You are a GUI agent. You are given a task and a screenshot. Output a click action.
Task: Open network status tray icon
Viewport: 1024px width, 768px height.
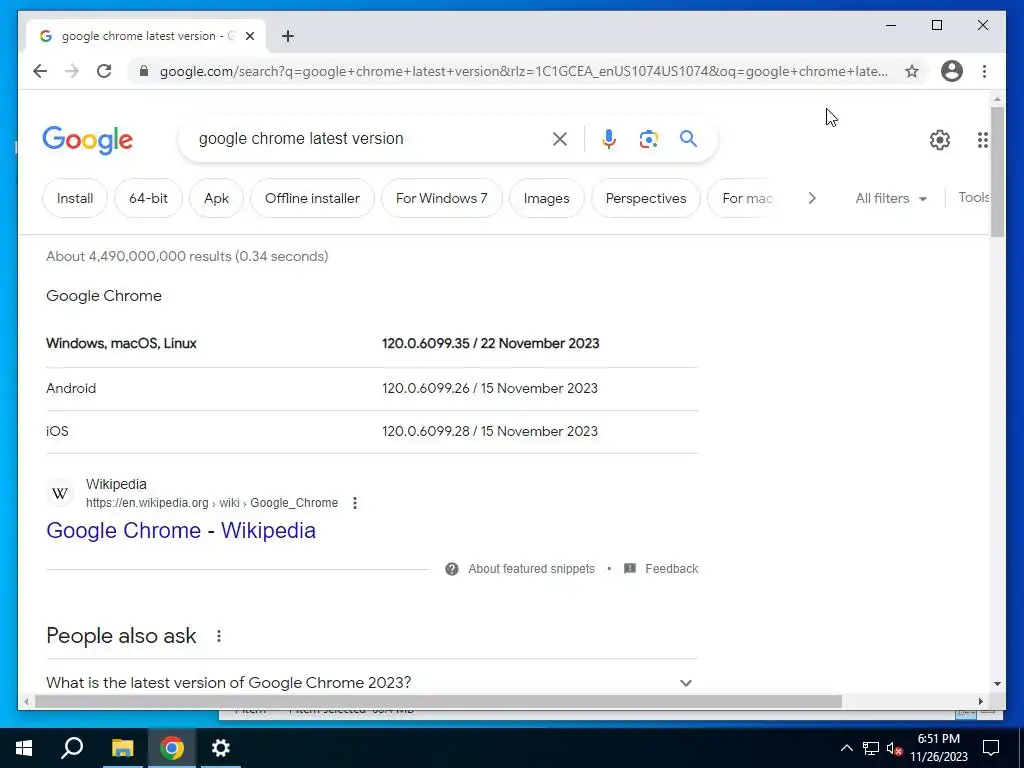coord(871,748)
